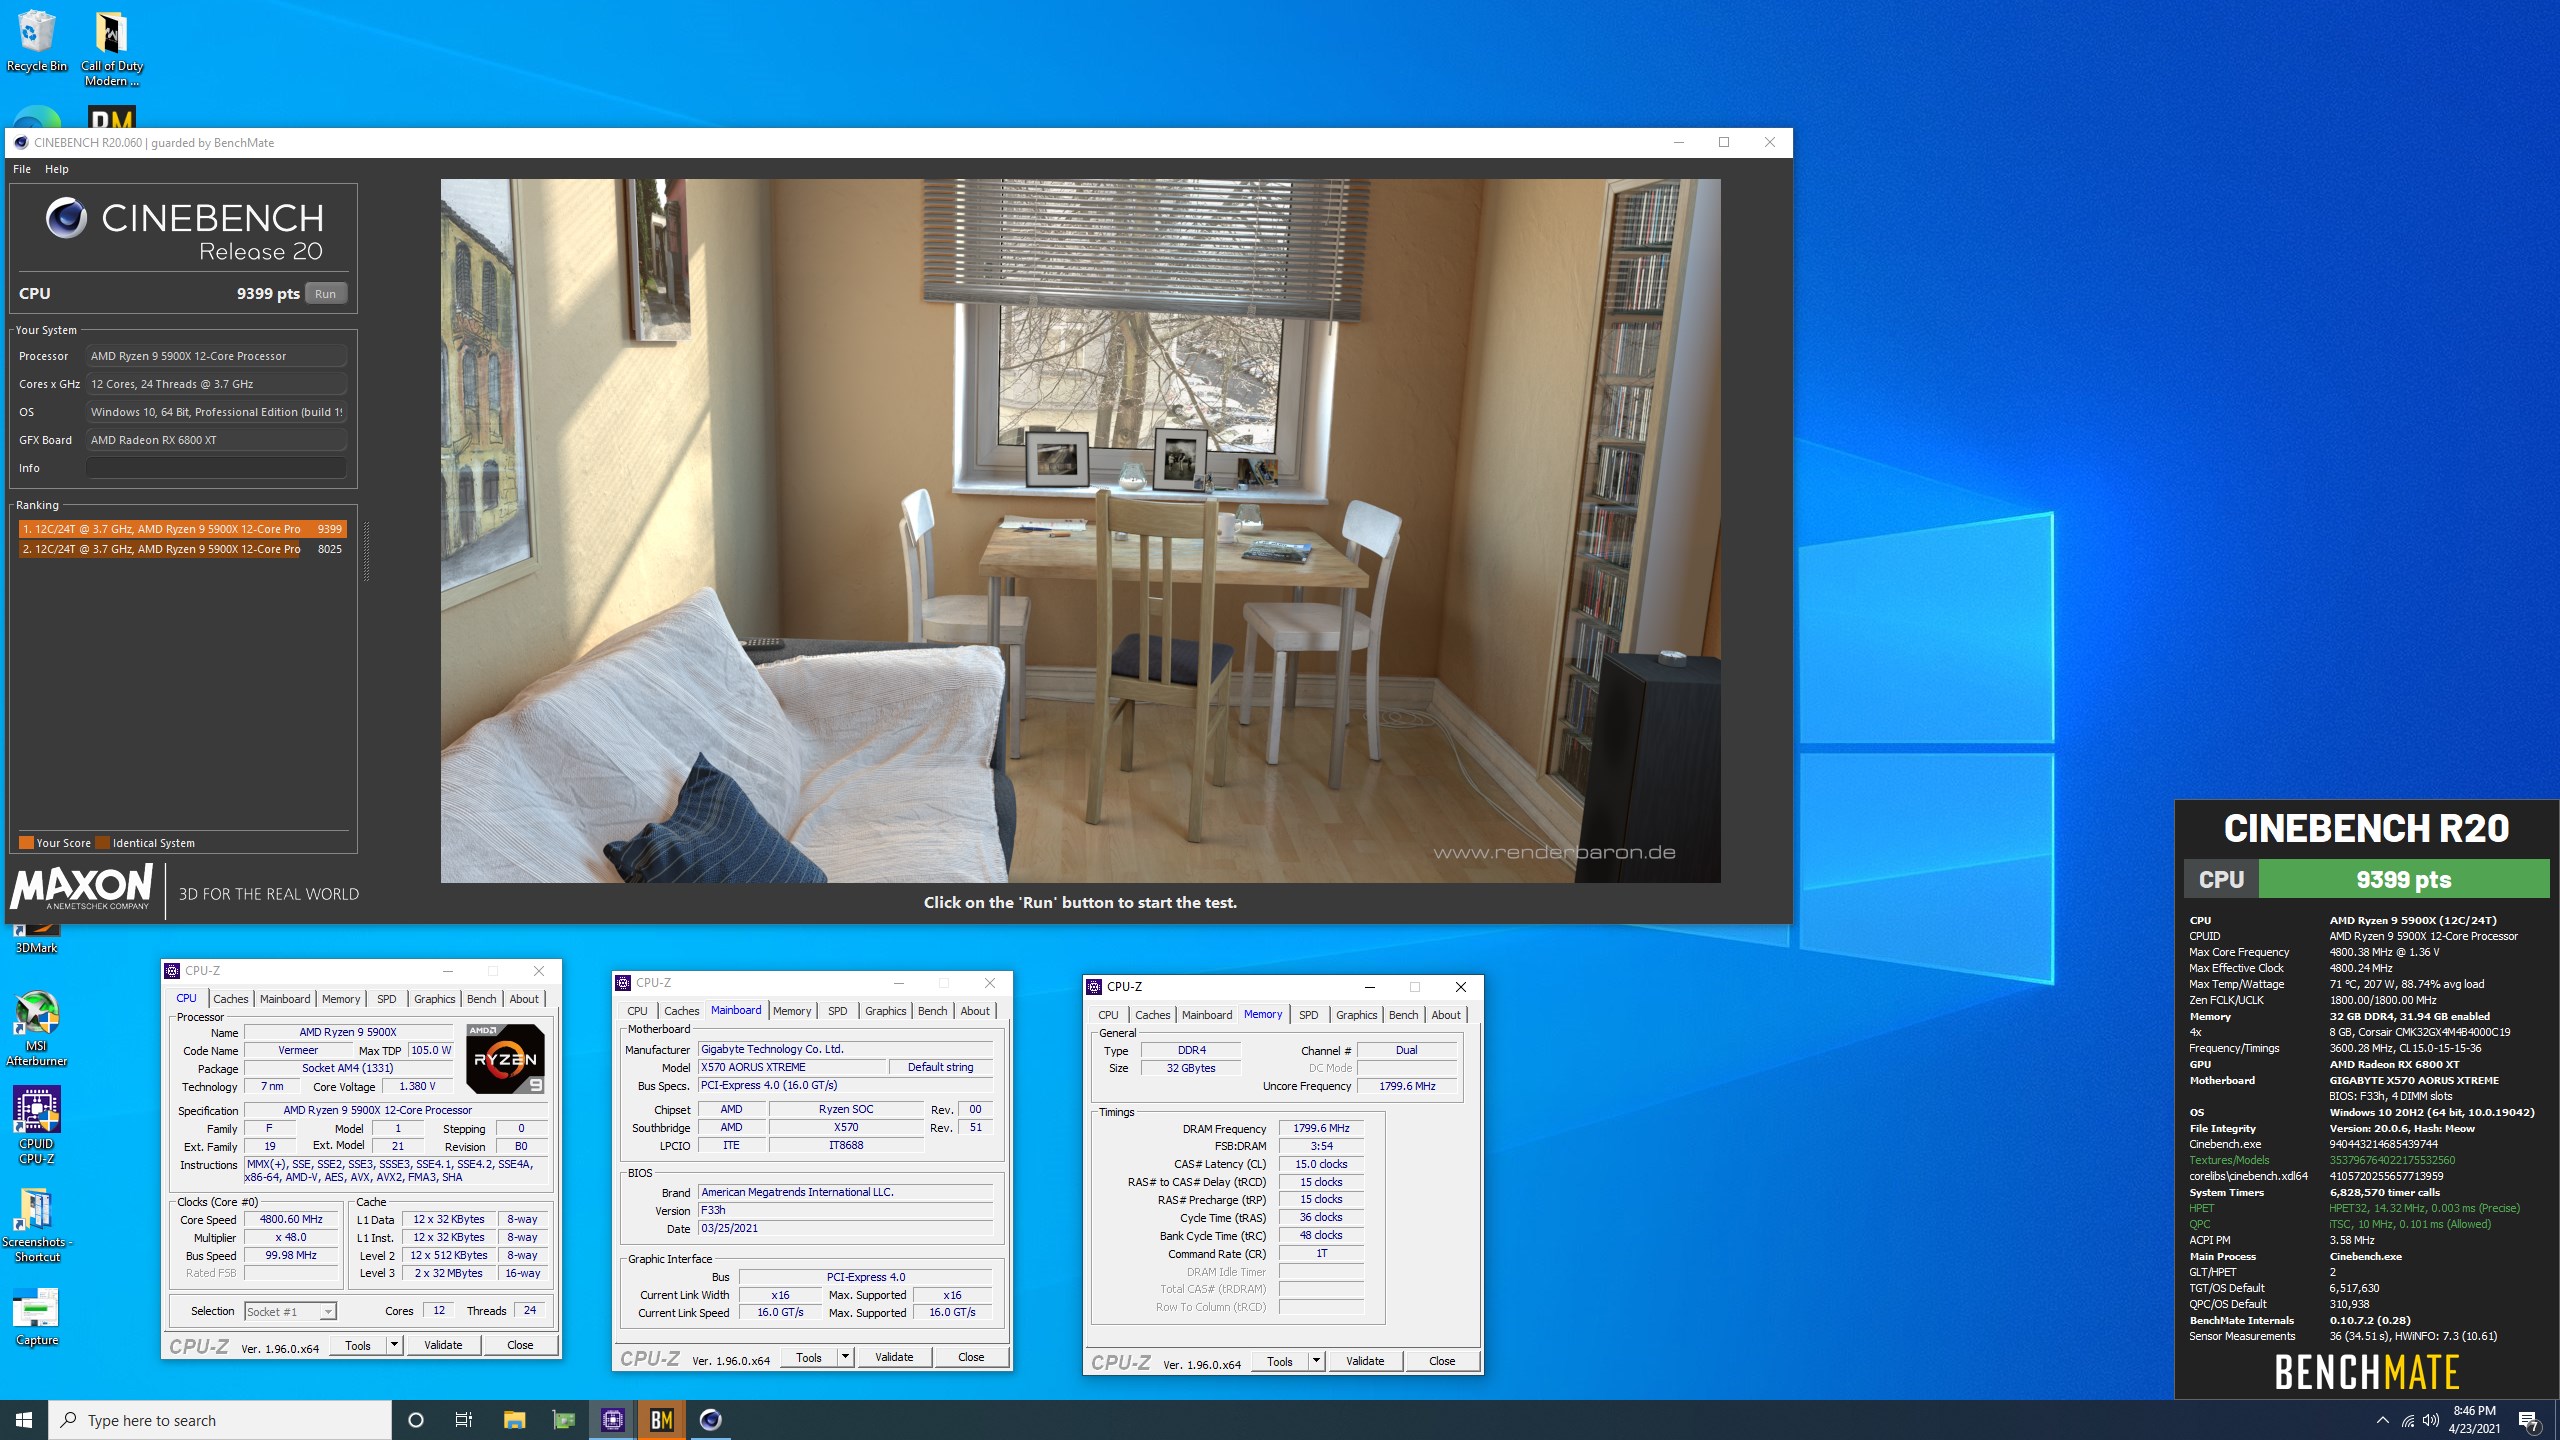
Task: Open the Cinebench Help menu
Action: [57, 169]
